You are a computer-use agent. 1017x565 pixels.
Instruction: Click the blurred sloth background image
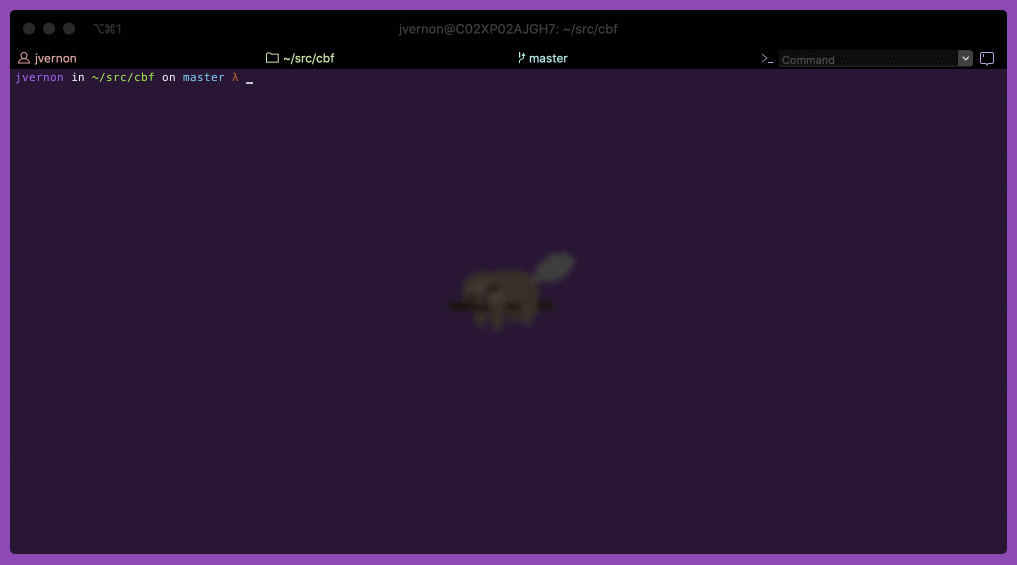[x=511, y=291]
